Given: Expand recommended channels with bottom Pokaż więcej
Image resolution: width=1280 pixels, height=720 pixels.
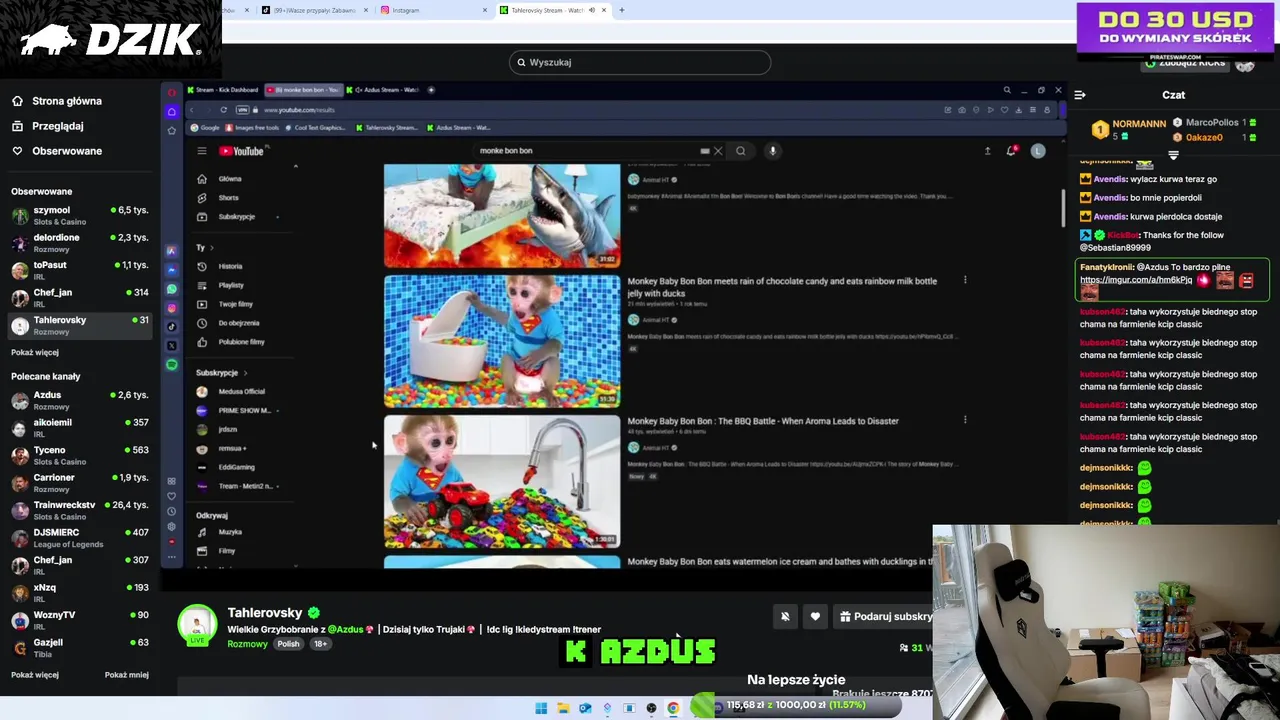Looking at the screenshot, I should (35, 675).
